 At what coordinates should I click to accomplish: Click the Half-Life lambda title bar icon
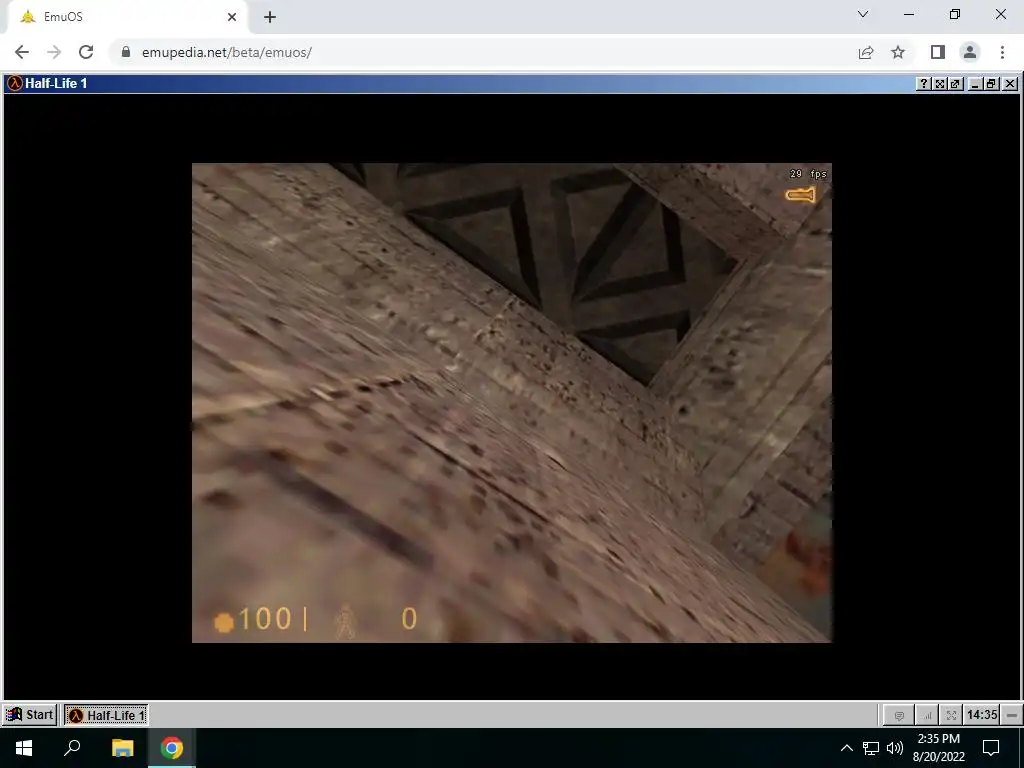(14, 84)
